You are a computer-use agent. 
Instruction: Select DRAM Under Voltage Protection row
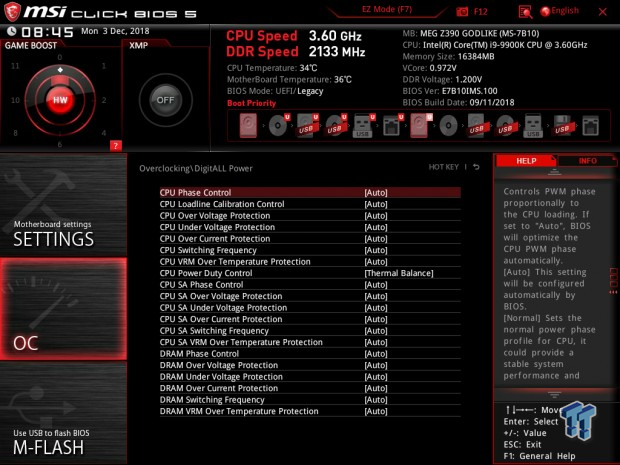point(310,377)
